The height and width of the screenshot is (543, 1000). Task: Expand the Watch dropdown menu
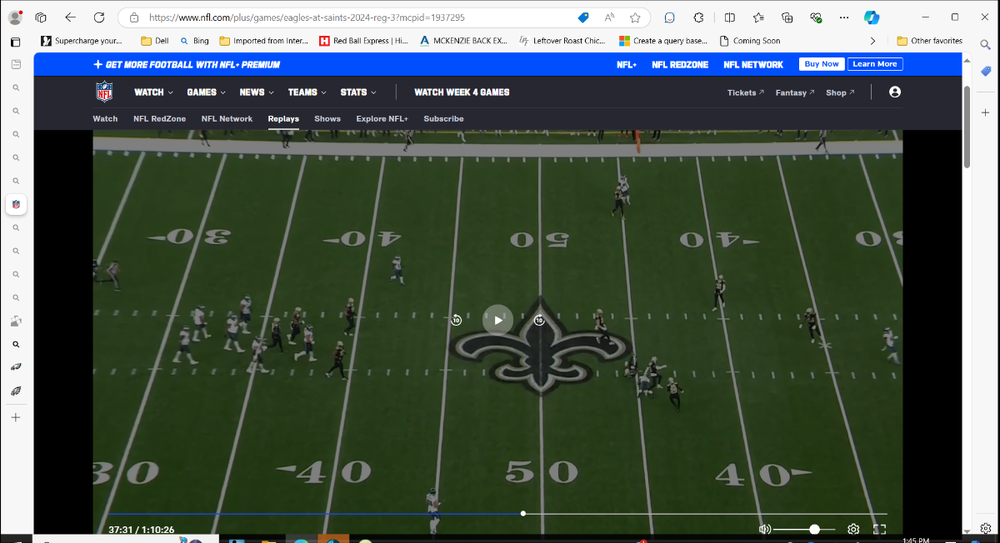[153, 92]
